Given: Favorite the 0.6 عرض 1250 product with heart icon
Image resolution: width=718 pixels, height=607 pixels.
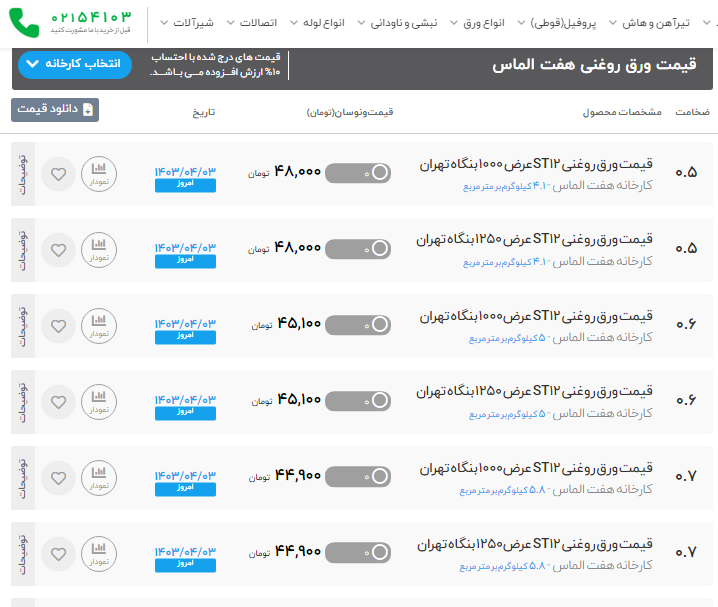Looking at the screenshot, I should [x=58, y=402].
